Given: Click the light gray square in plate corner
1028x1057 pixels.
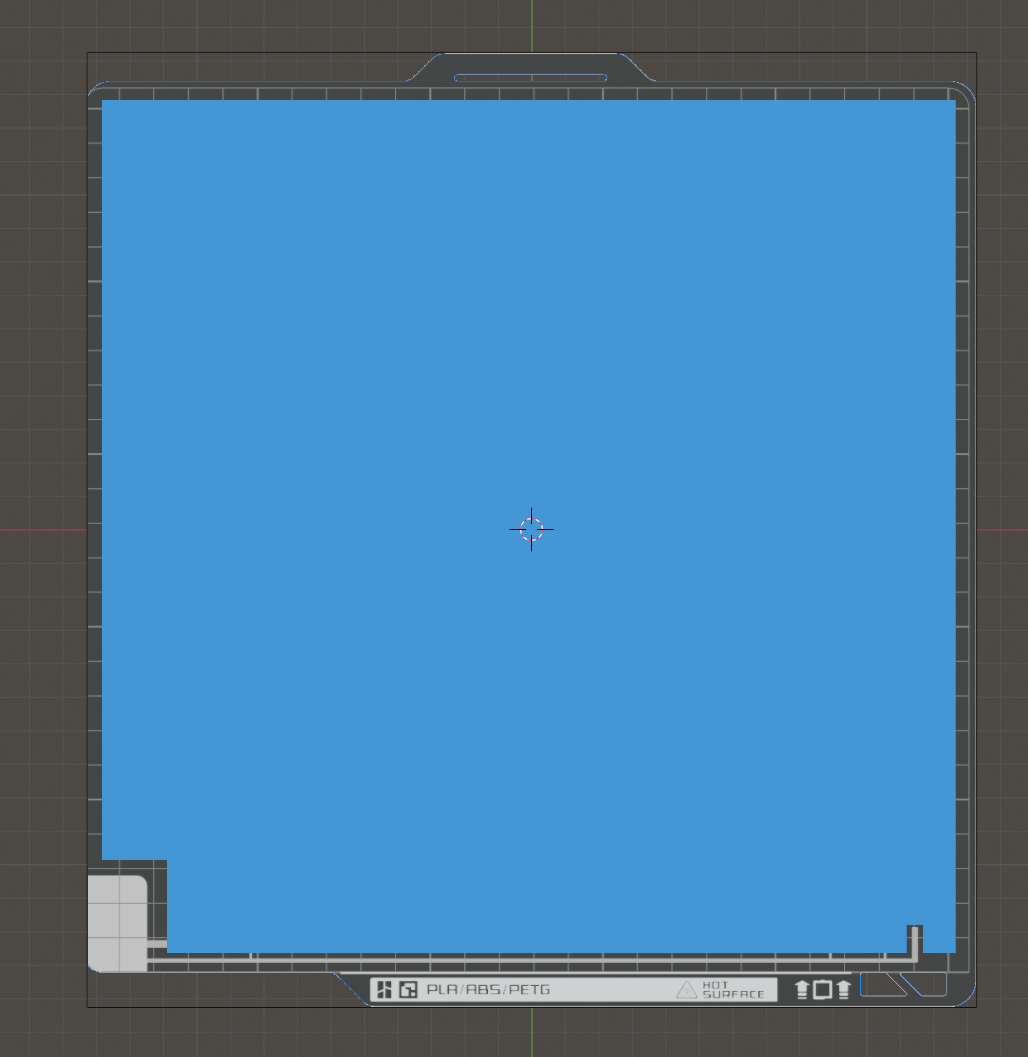Looking at the screenshot, I should [x=118, y=924].
